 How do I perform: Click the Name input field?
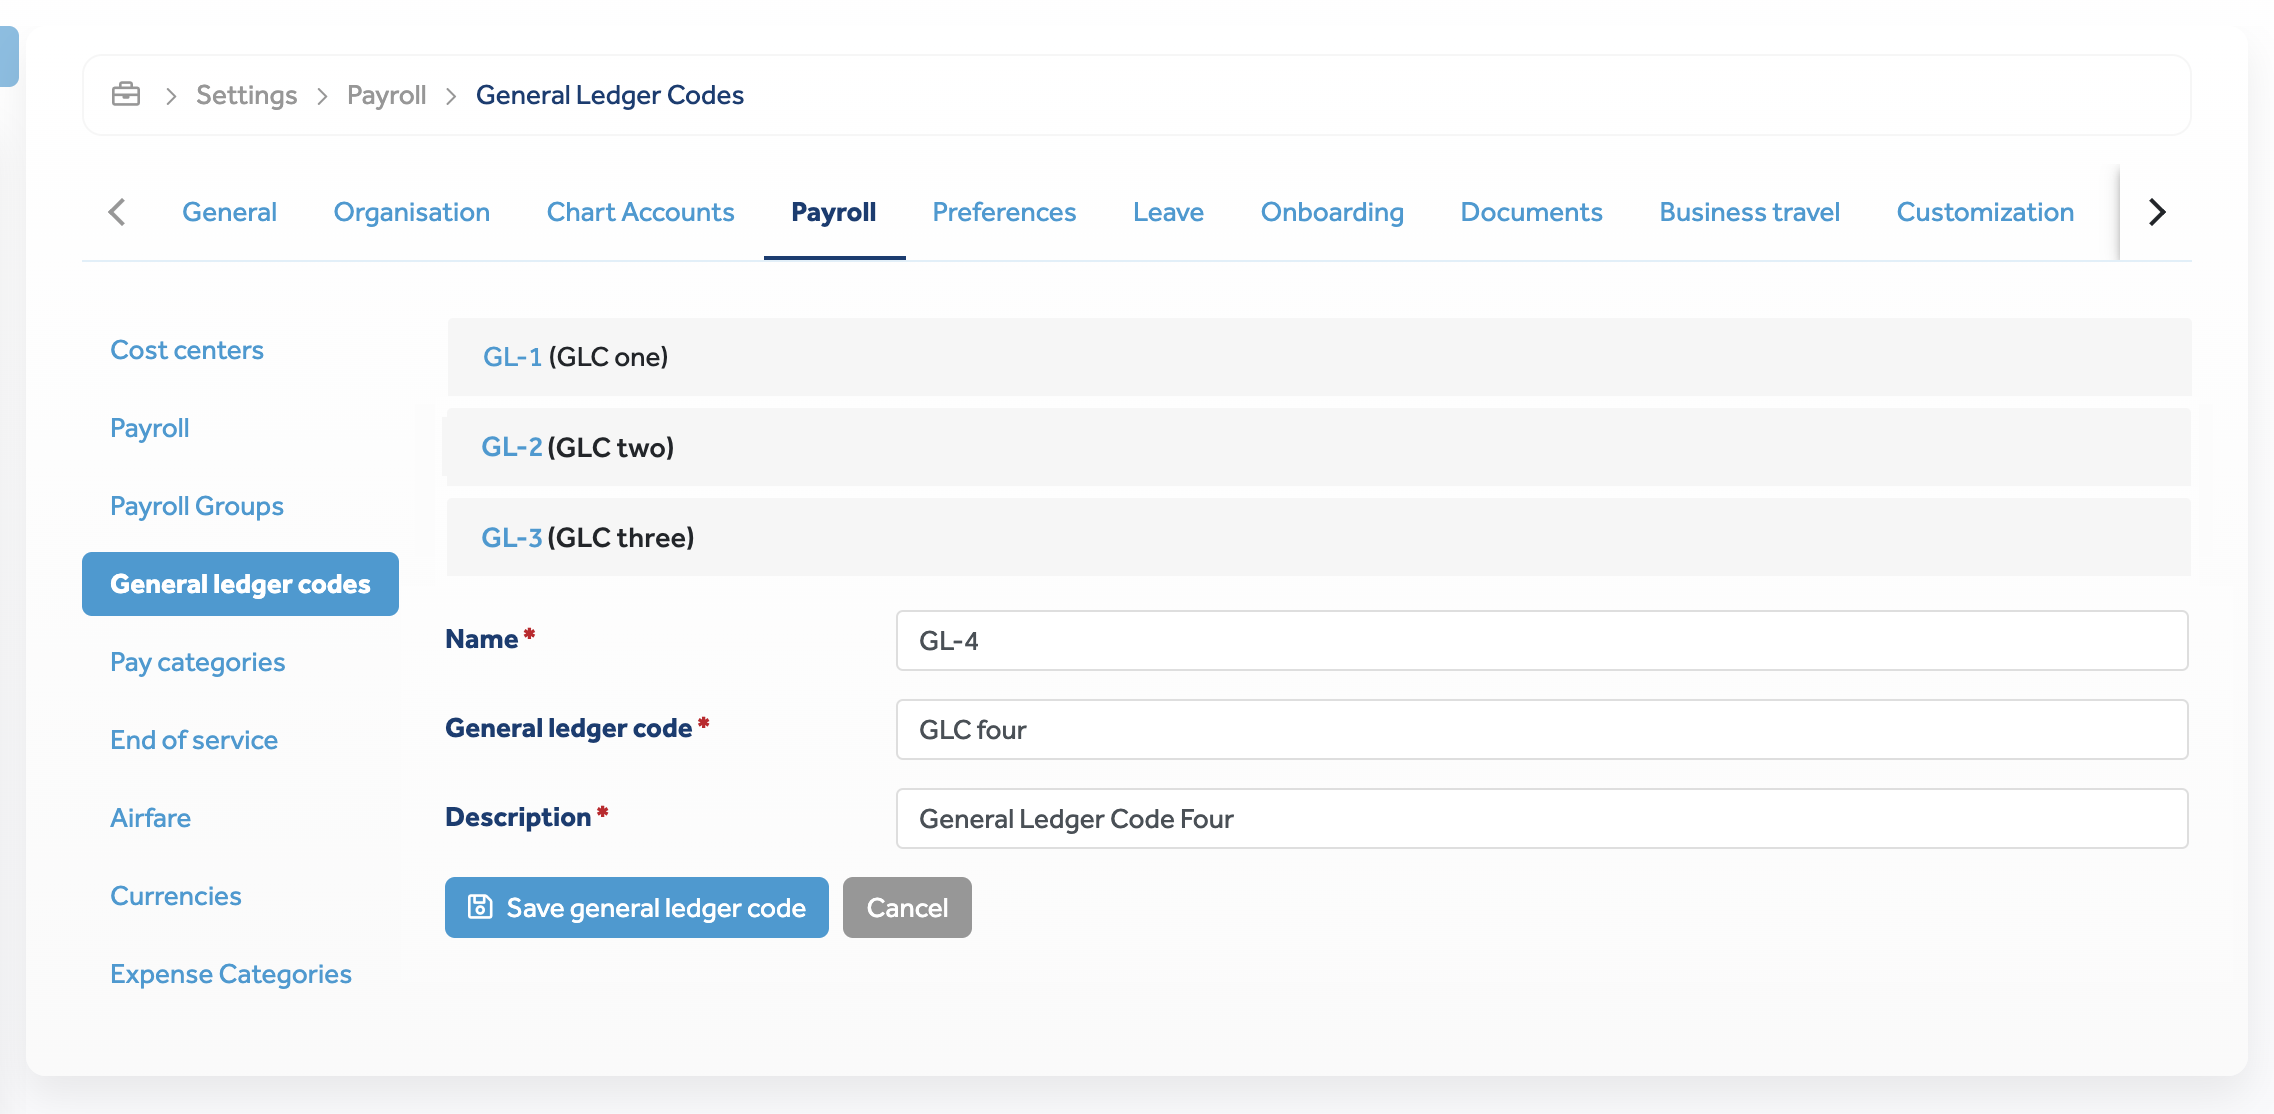pyautogui.click(x=1541, y=641)
